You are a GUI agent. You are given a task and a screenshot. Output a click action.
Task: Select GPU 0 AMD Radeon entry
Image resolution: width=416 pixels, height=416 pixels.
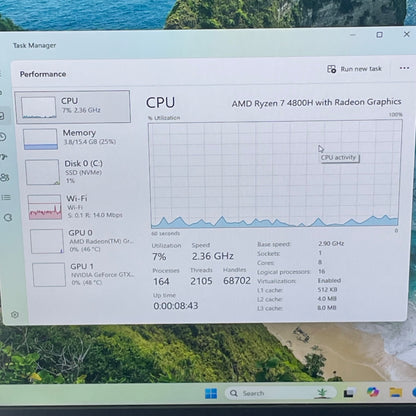(x=81, y=241)
